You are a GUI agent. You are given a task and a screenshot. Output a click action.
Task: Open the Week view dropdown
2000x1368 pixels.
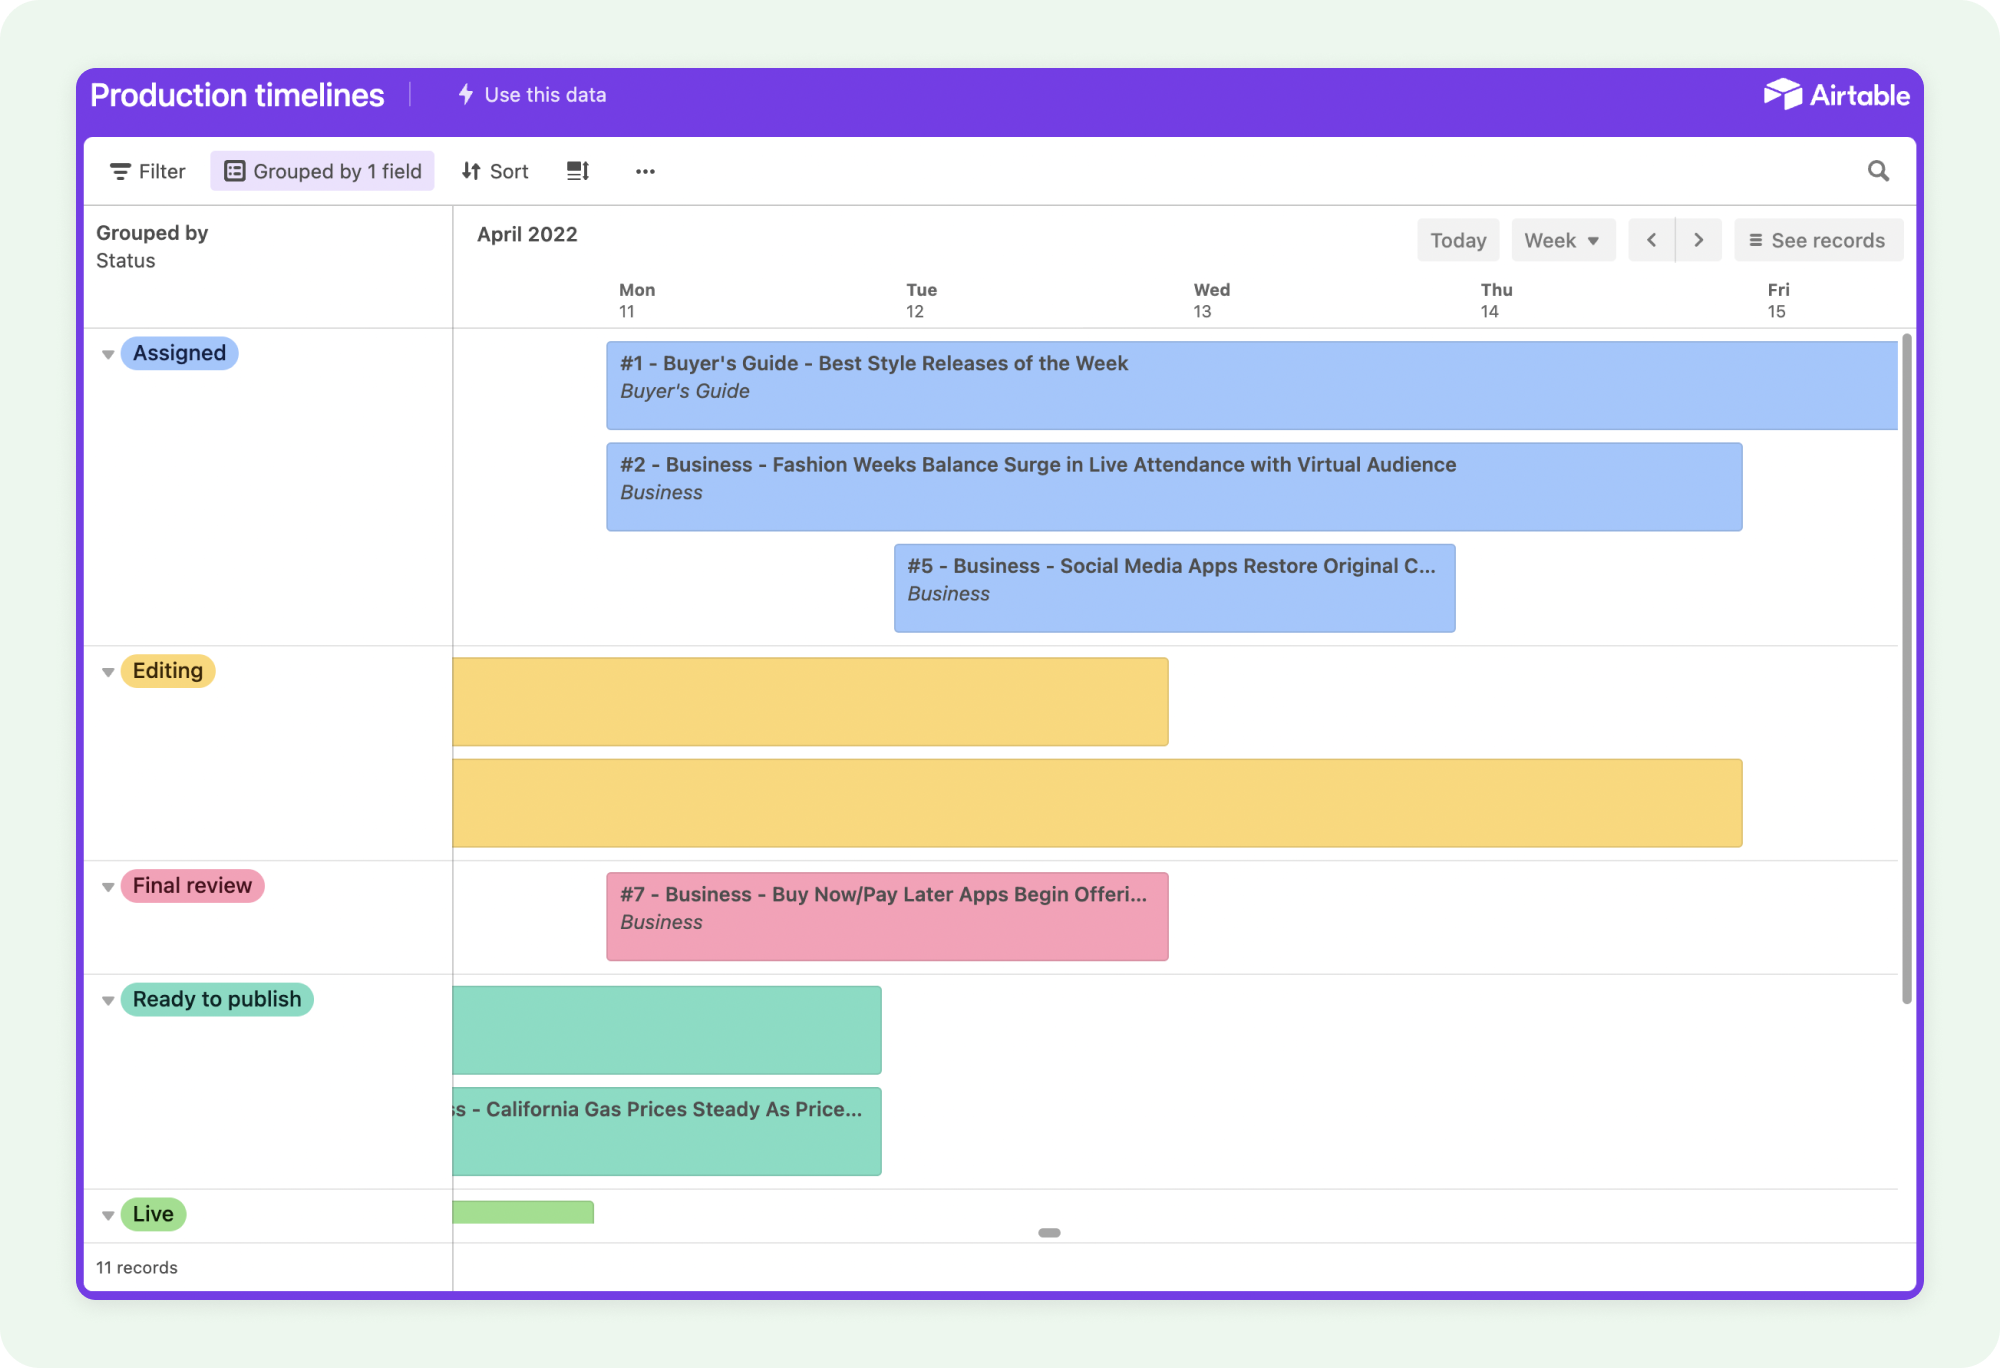[1562, 240]
